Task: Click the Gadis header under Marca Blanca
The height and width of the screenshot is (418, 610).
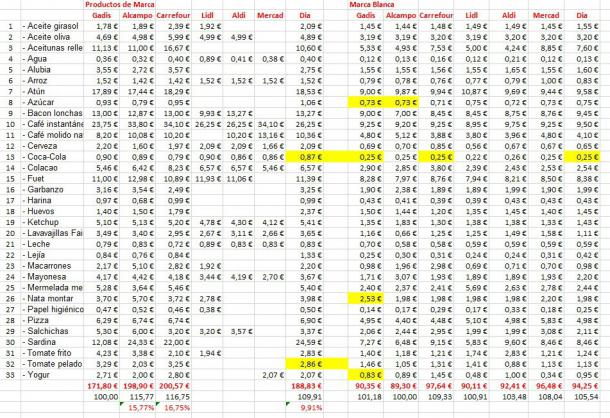Action: tap(366, 16)
